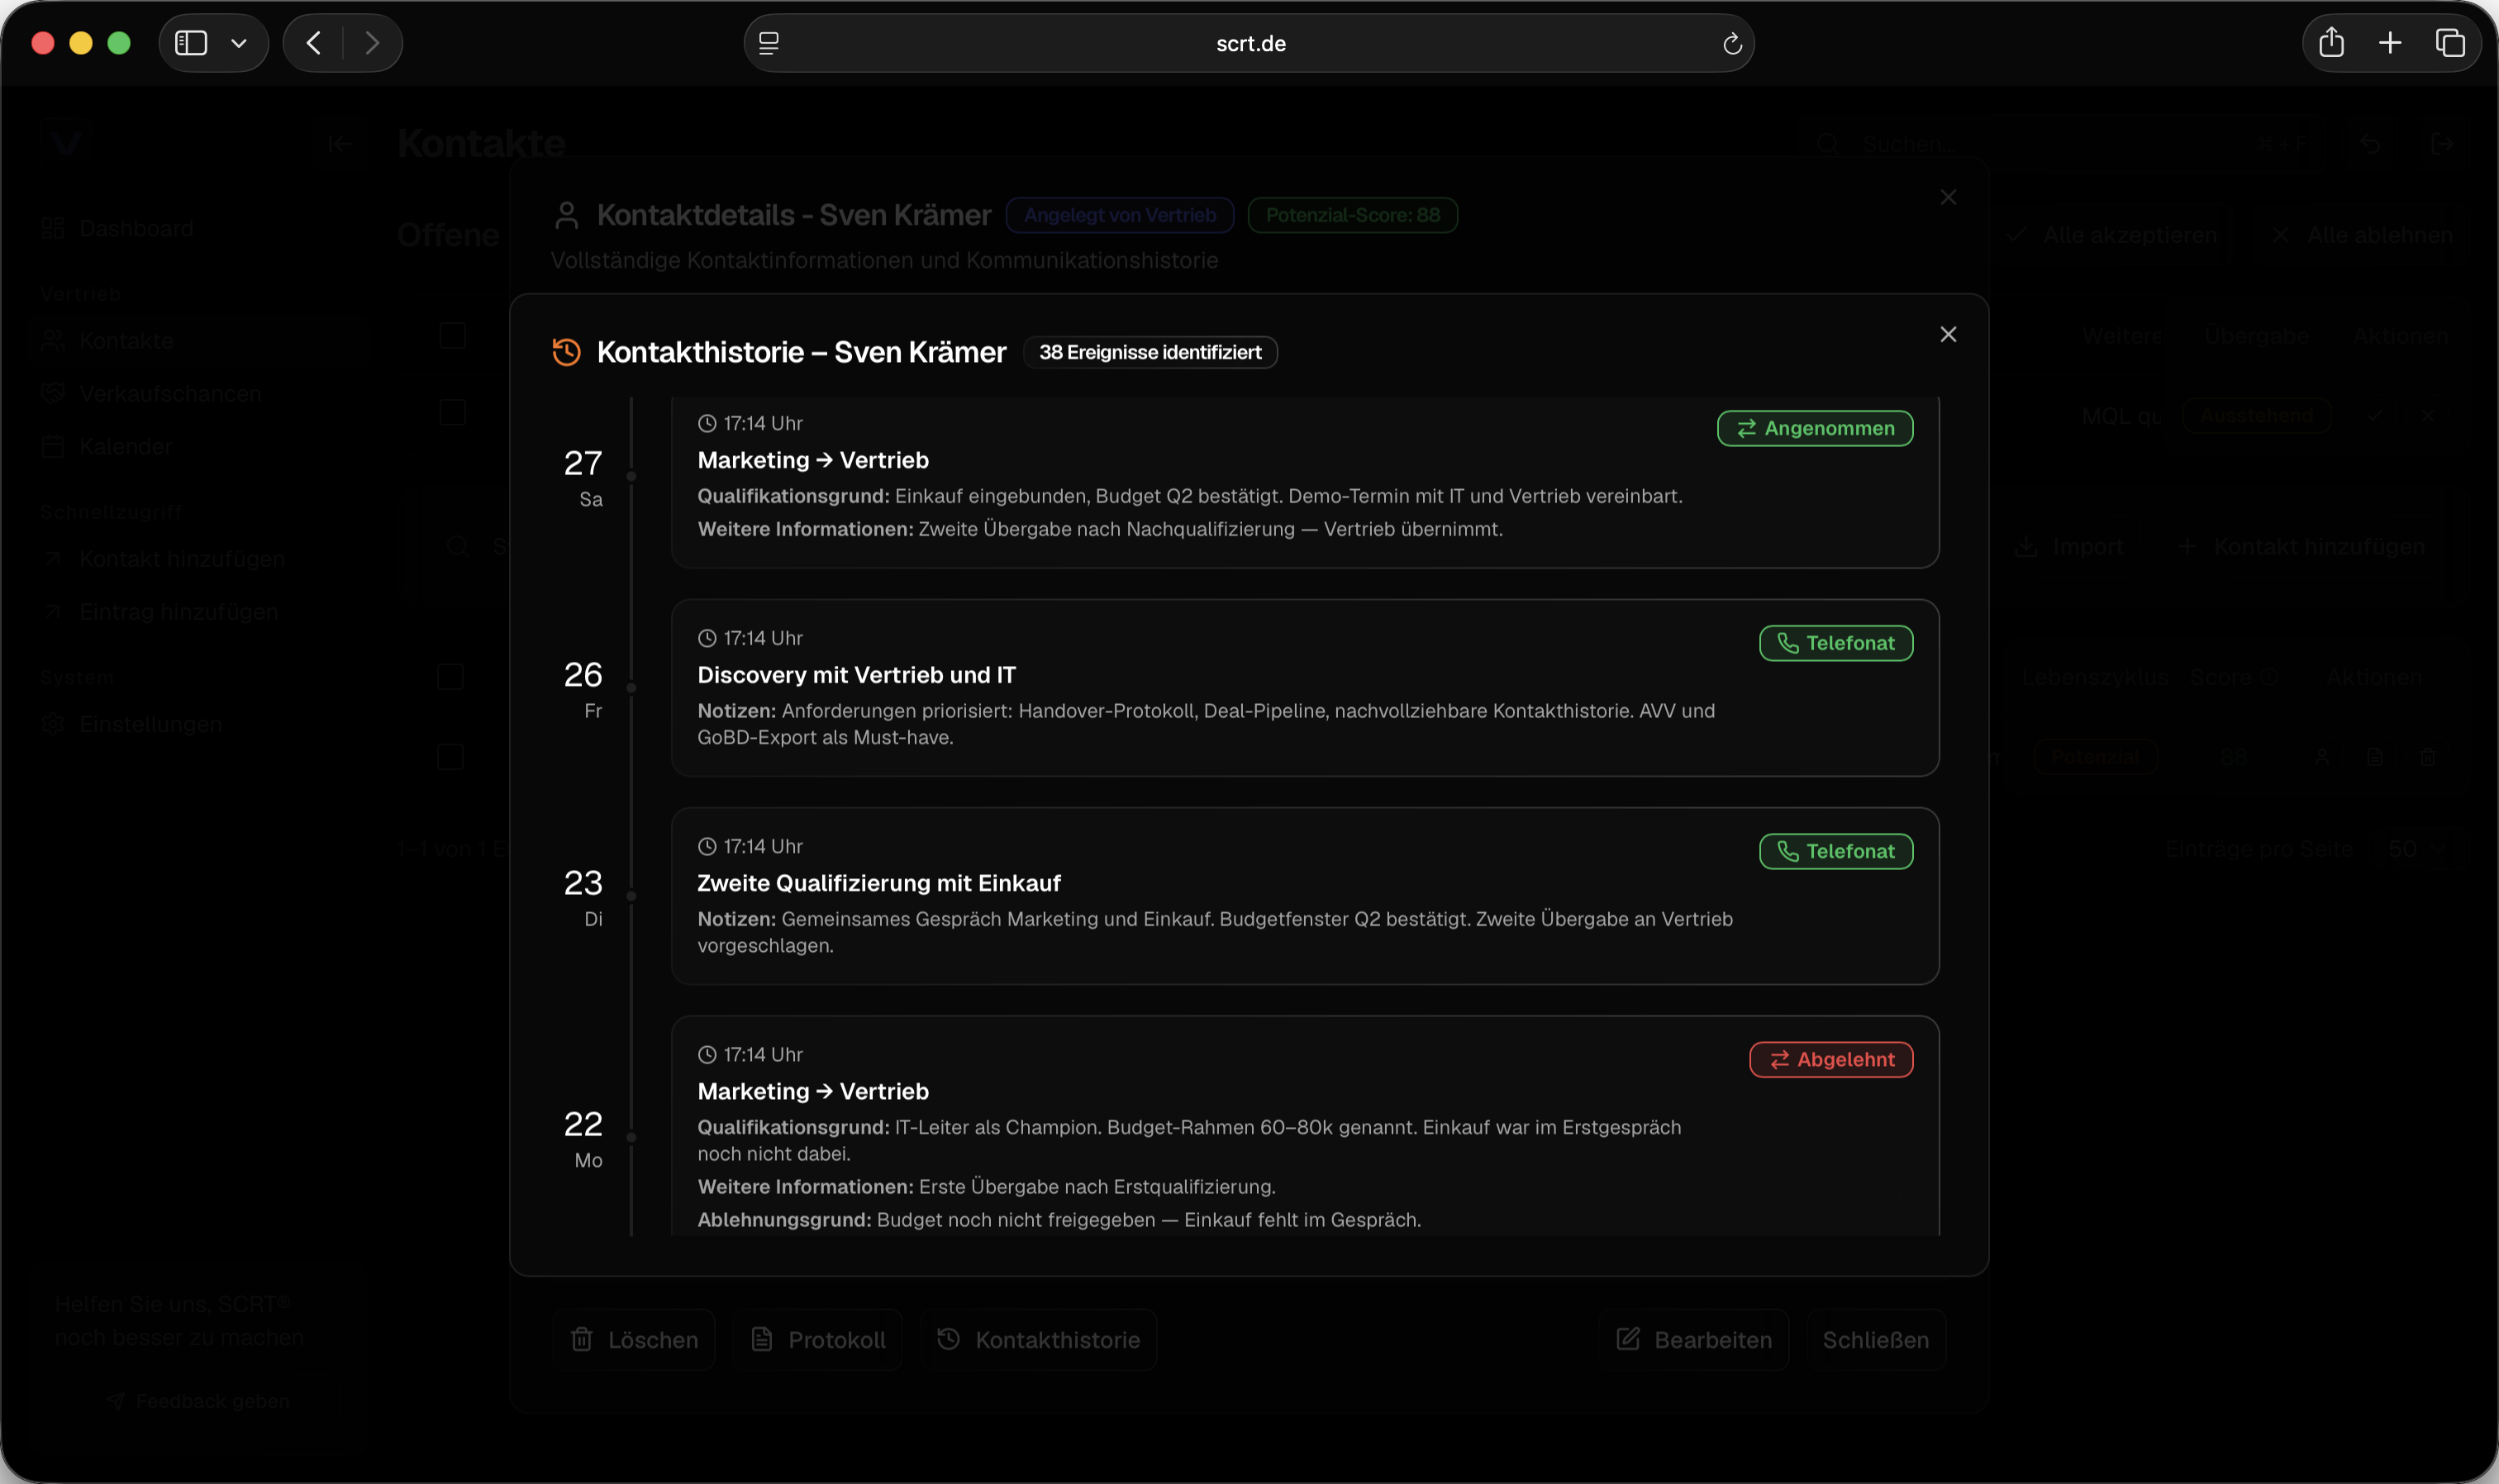Image resolution: width=2499 pixels, height=1484 pixels.
Task: Click the 38 Ereignisse identifiziert badge
Action: point(1150,352)
